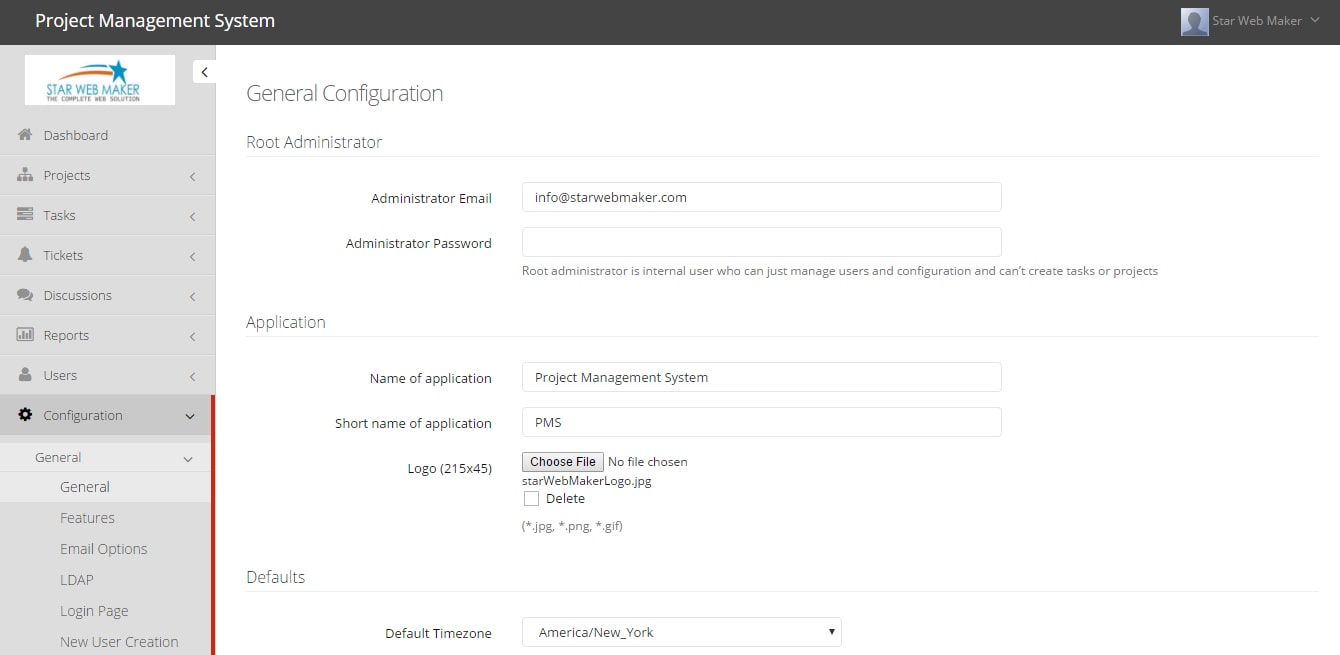
Task: Go to the LDAP configuration page
Action: point(76,580)
